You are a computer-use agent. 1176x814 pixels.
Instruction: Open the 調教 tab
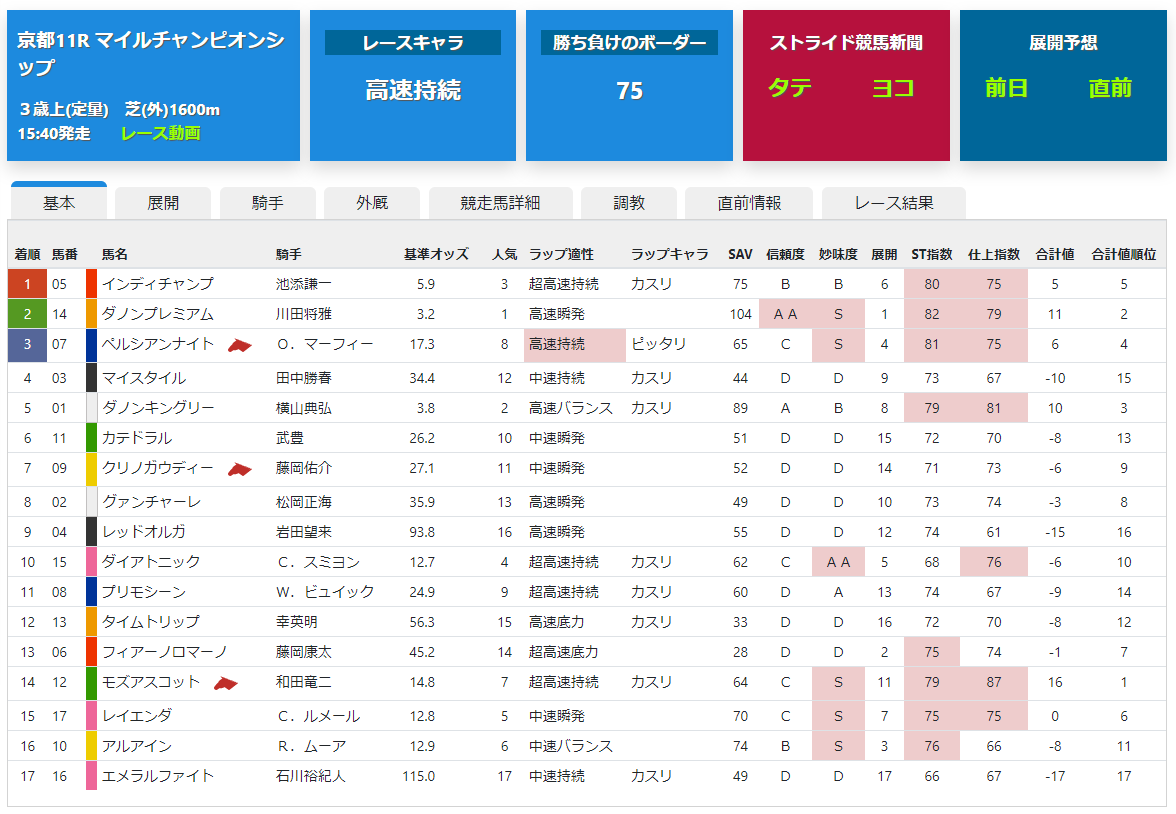point(628,203)
